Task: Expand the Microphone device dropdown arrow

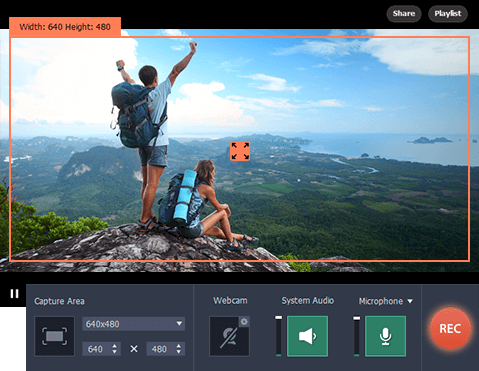Action: click(410, 301)
